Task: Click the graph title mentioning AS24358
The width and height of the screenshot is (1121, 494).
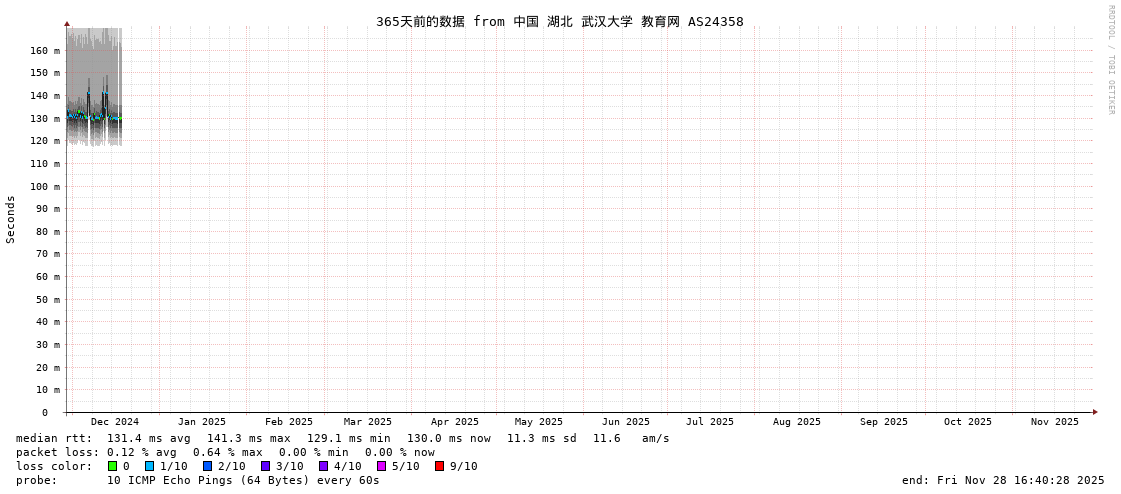Action: (560, 22)
